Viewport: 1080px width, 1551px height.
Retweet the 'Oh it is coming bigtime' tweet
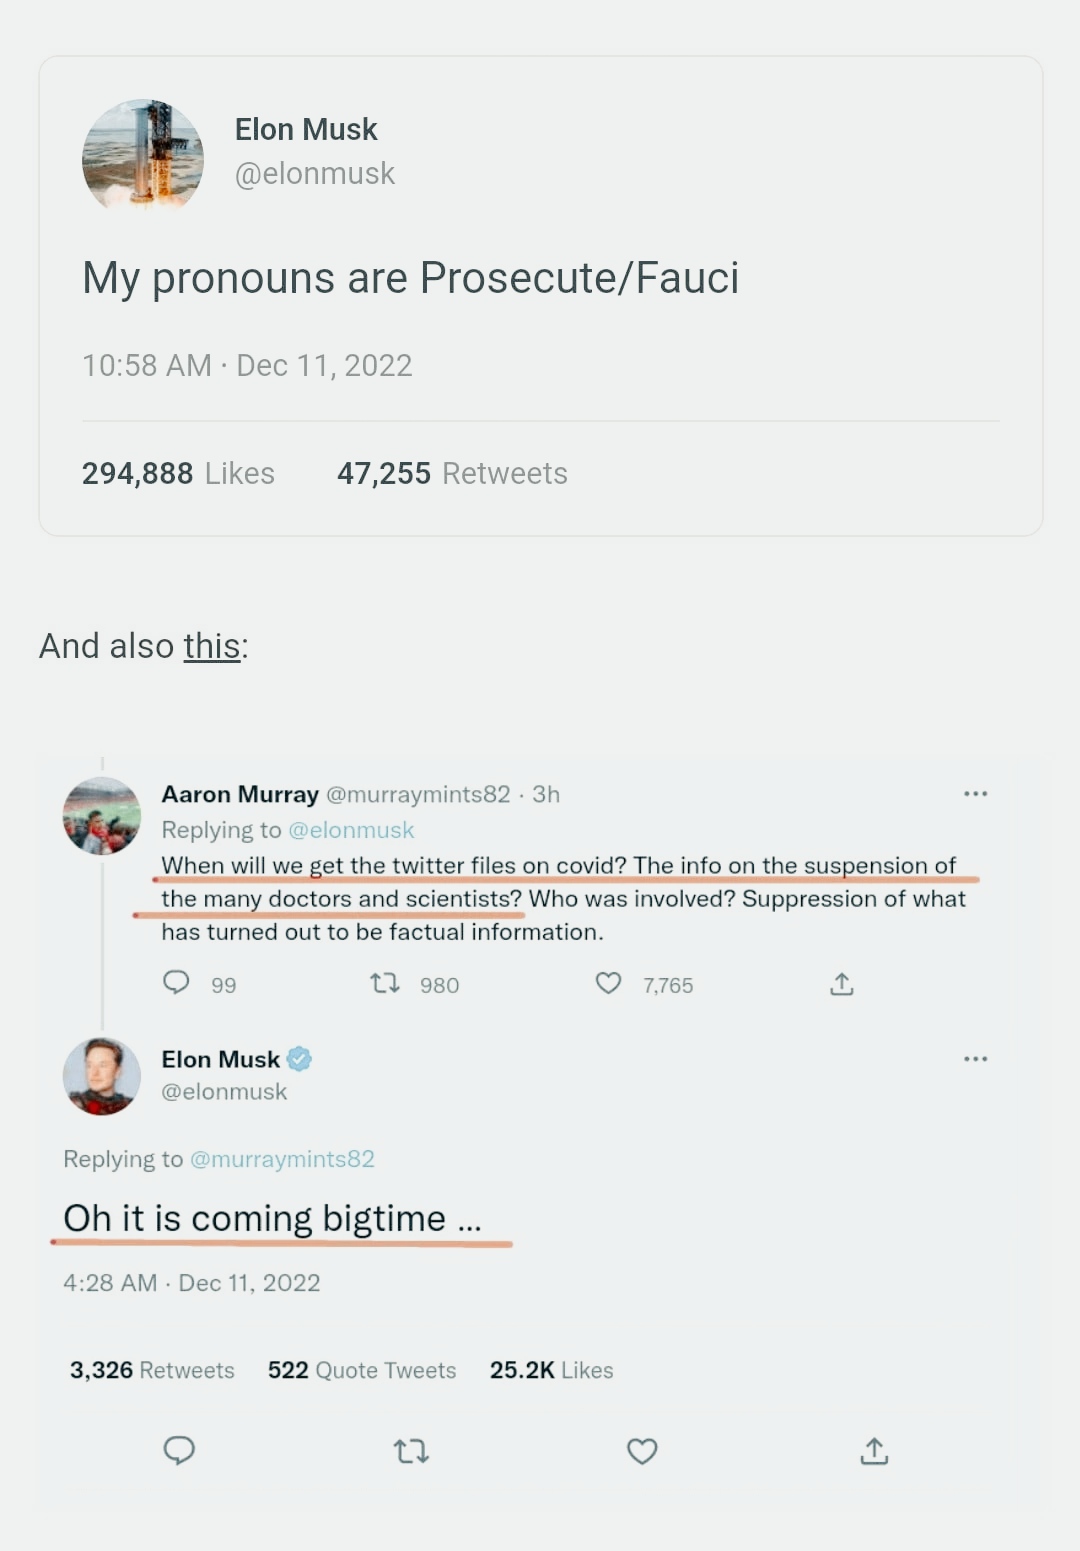click(411, 1451)
